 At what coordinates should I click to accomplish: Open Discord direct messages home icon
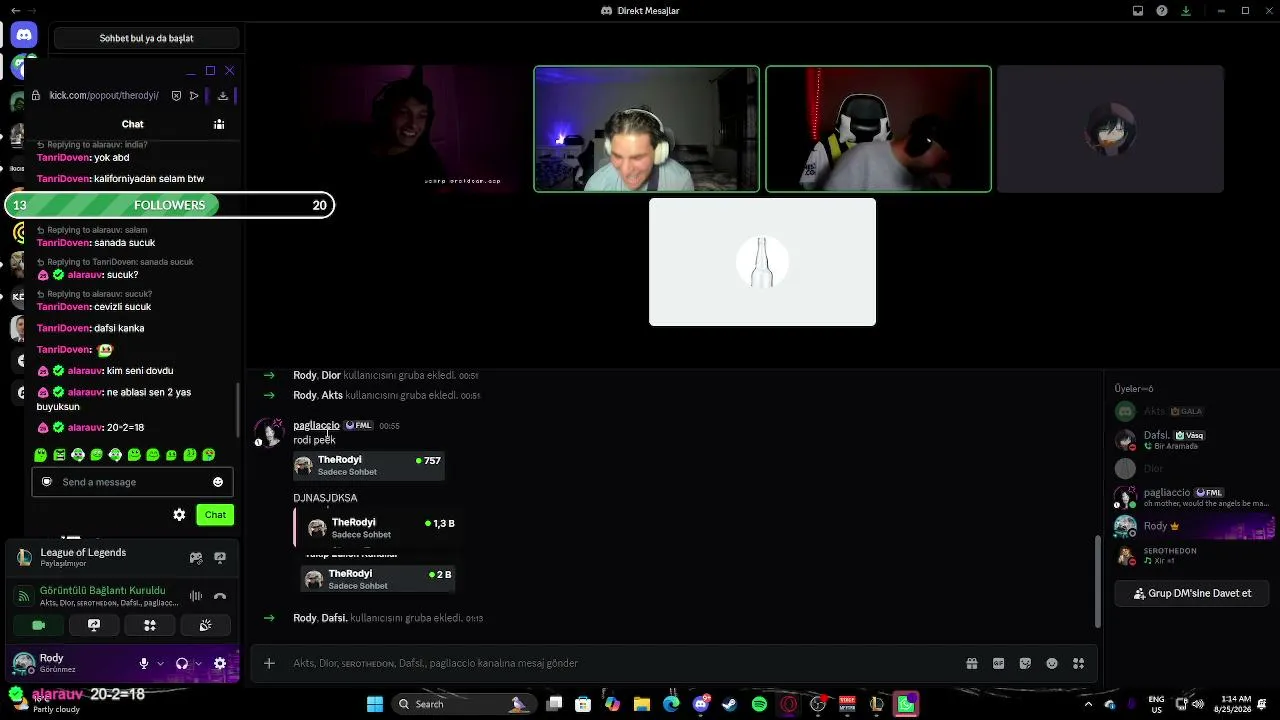coord(24,35)
